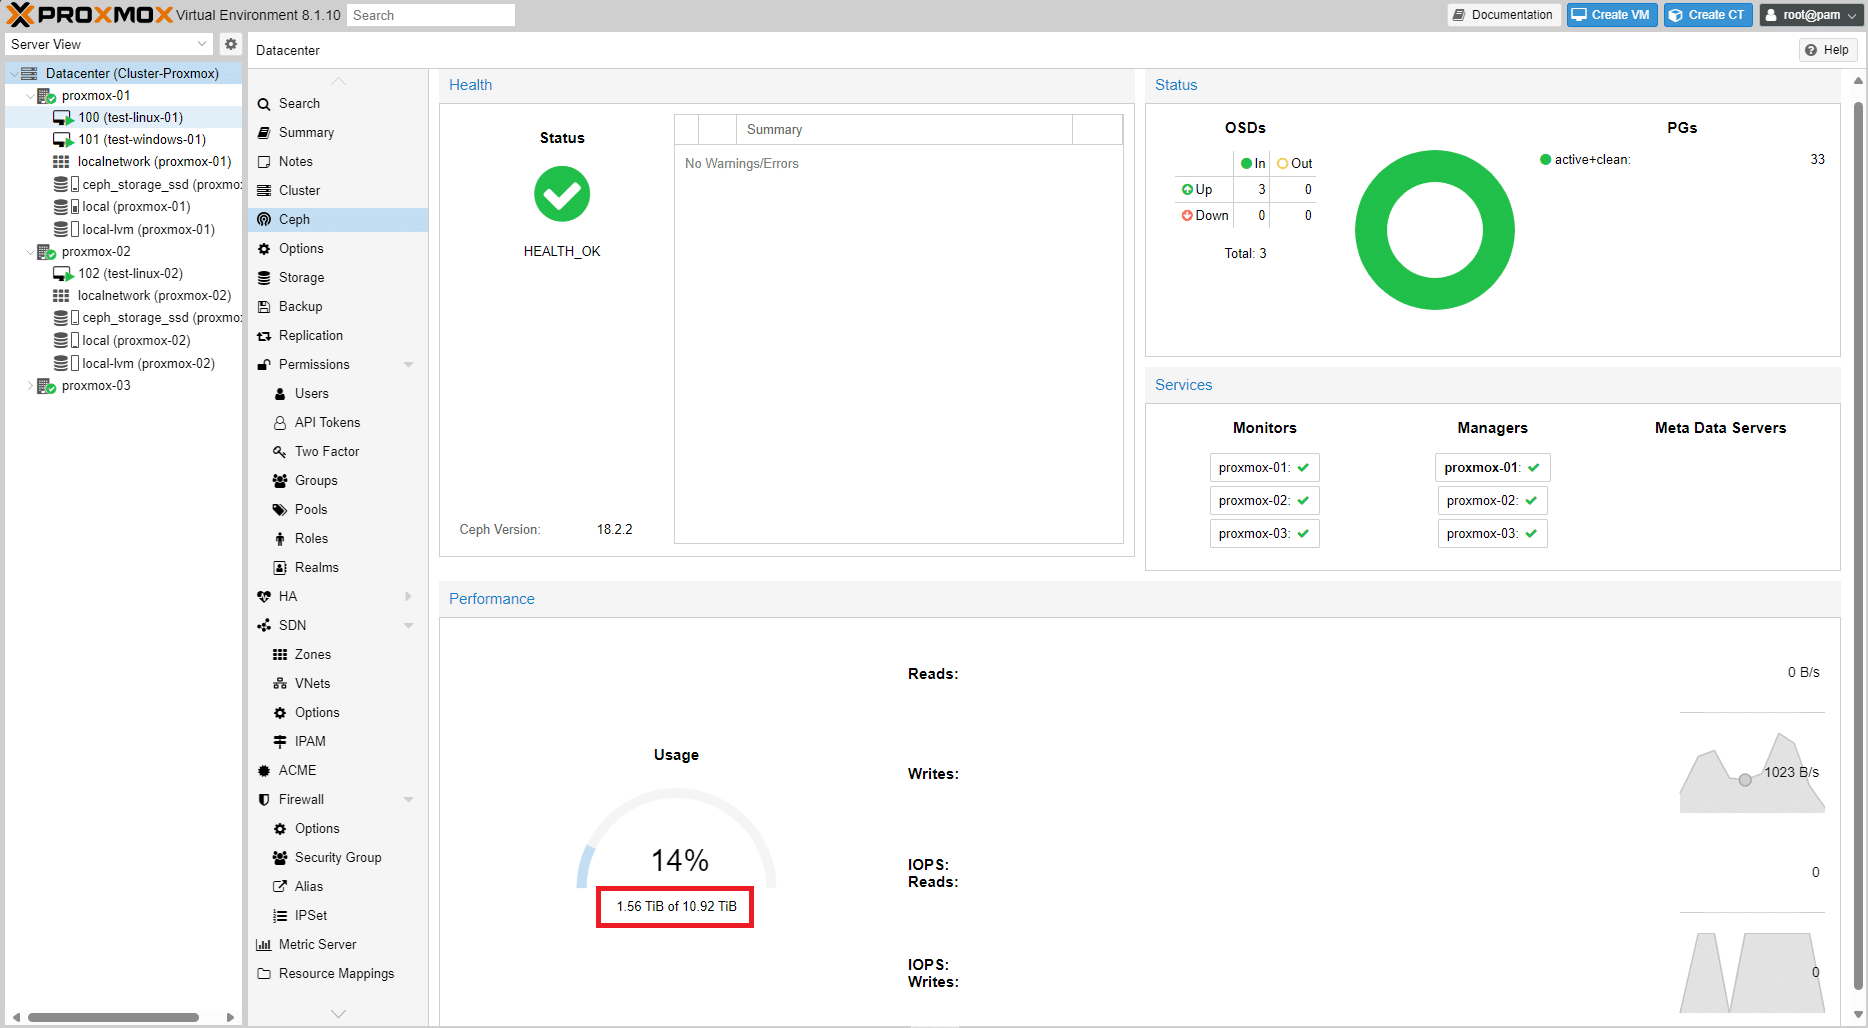Image resolution: width=1868 pixels, height=1028 pixels.
Task: Click the 14% usage gauge
Action: (677, 840)
